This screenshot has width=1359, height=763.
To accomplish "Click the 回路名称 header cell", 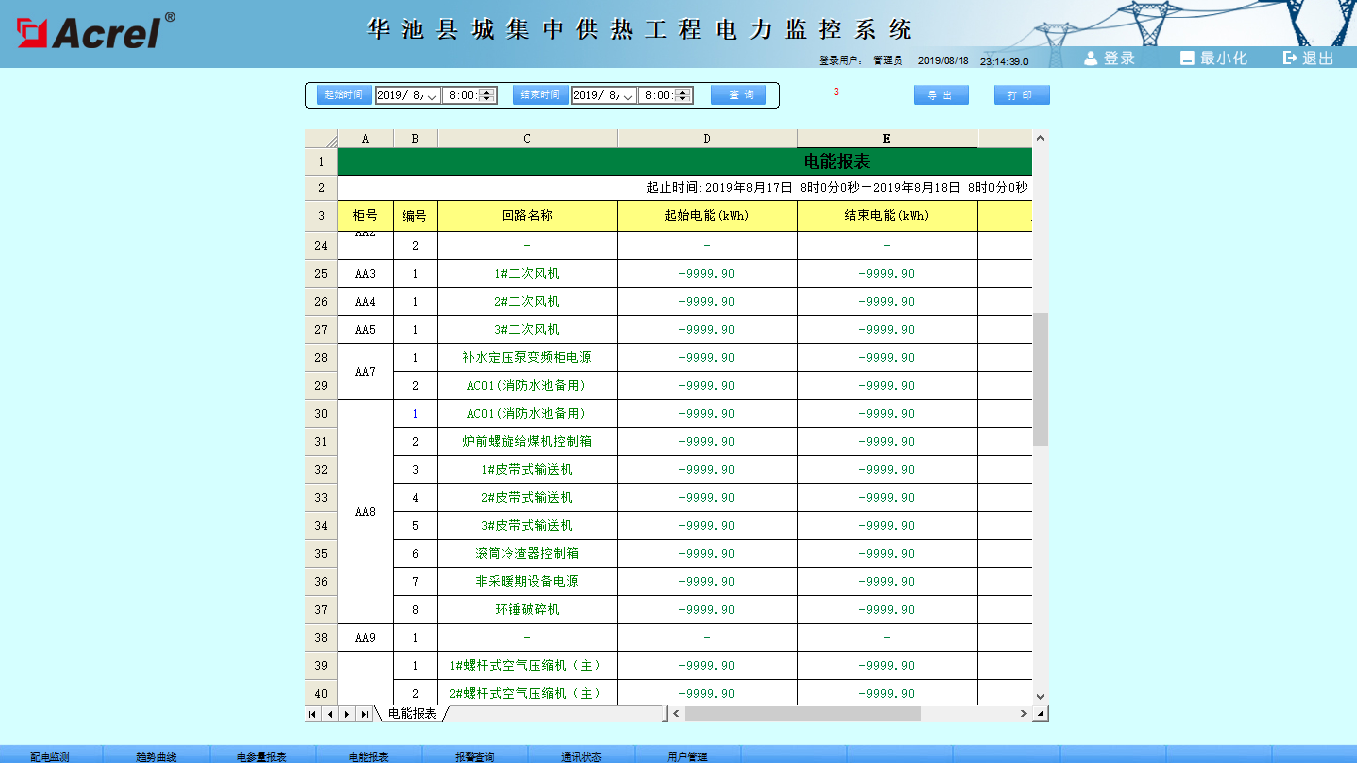I will (527, 215).
